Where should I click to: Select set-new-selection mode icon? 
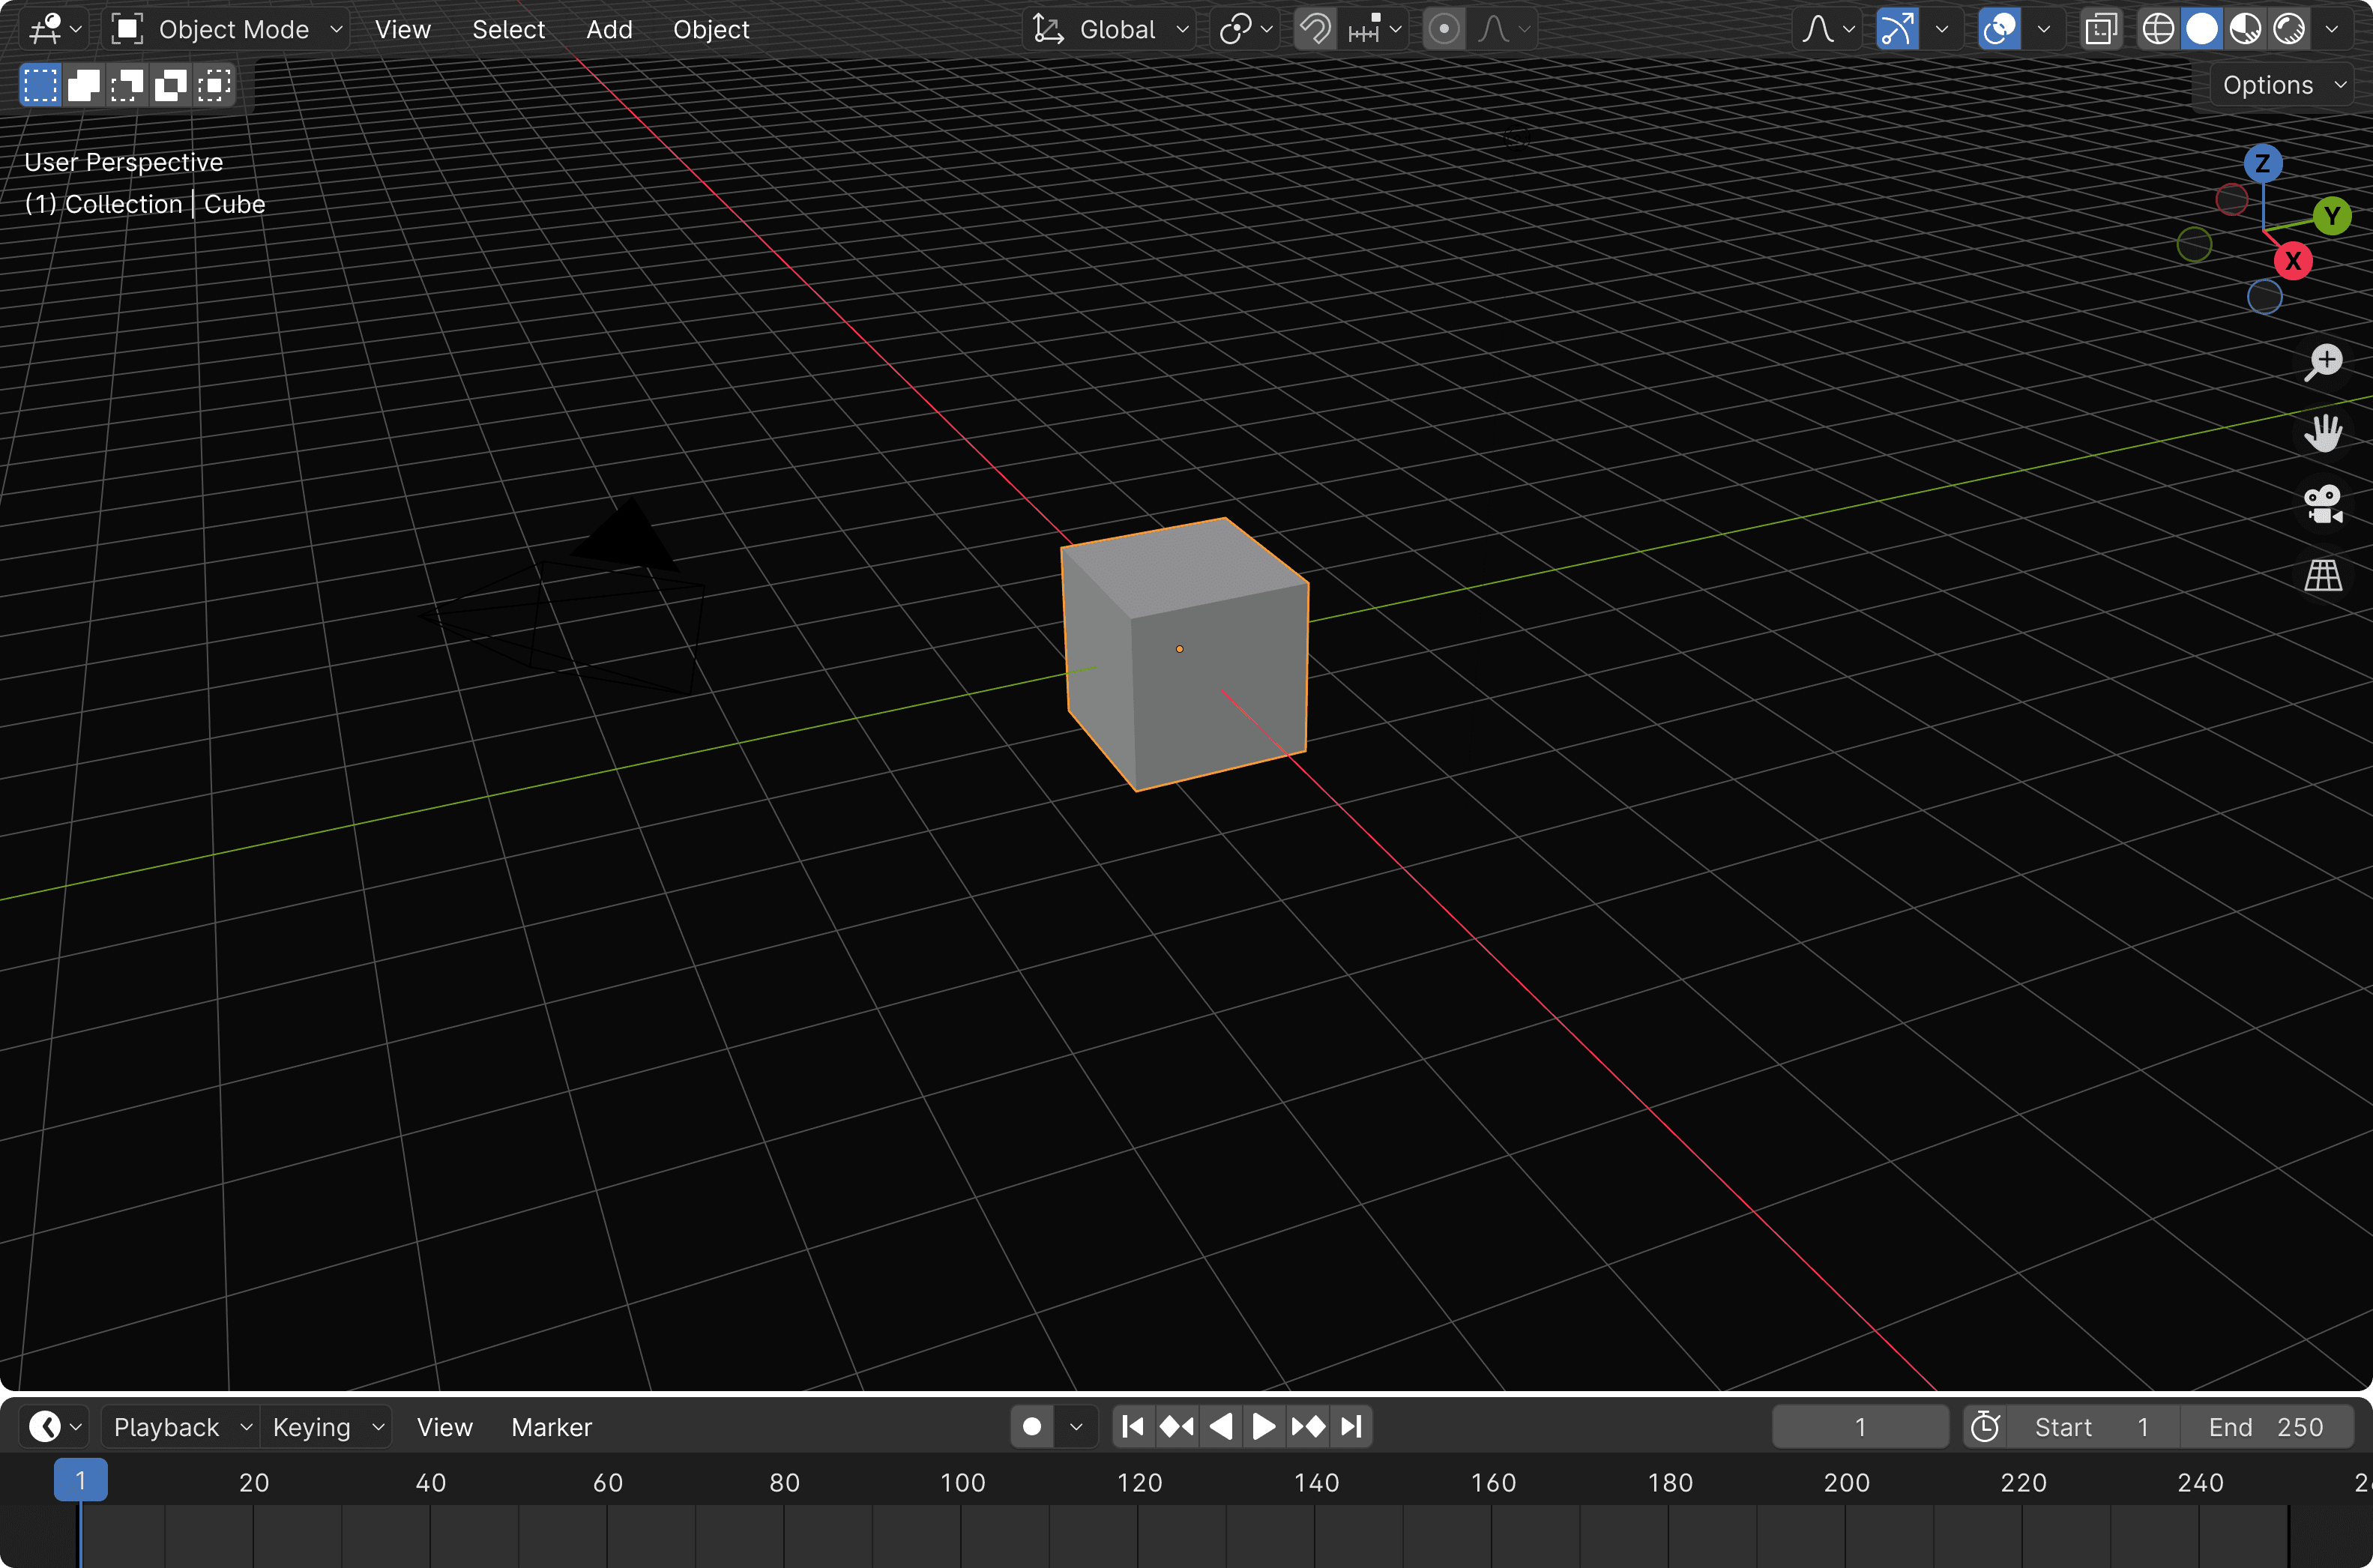[x=40, y=85]
